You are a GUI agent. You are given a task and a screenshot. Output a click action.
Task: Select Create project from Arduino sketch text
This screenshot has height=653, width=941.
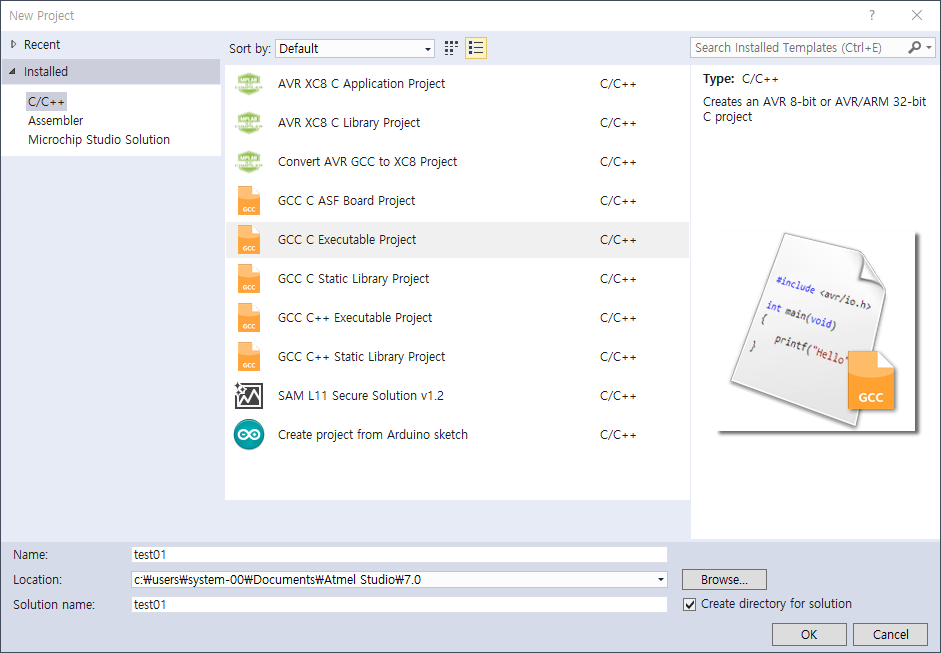pos(373,435)
